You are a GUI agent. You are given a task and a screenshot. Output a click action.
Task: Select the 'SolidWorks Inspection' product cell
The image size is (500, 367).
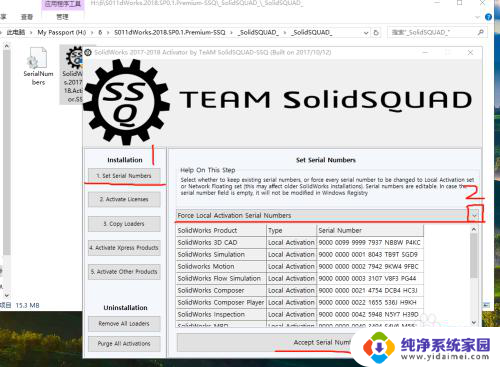coord(221,314)
